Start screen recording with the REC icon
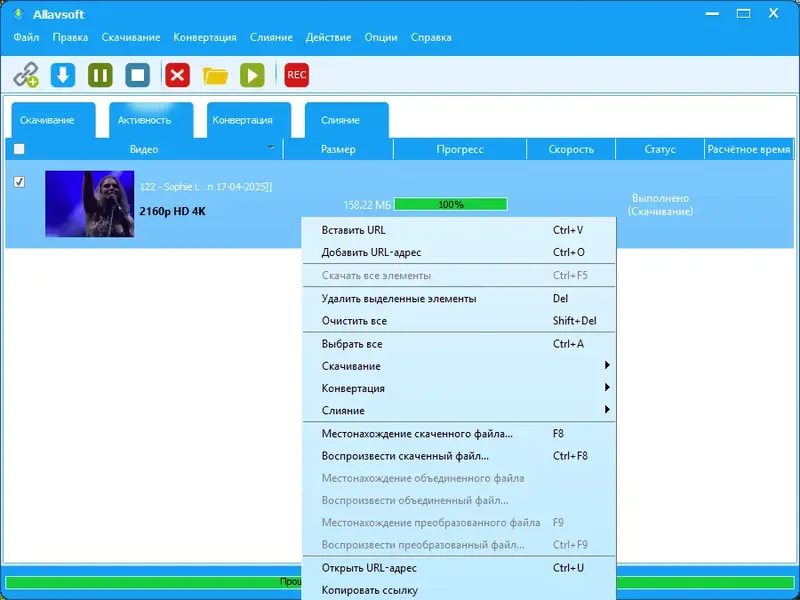The height and width of the screenshot is (600, 800). coord(295,74)
